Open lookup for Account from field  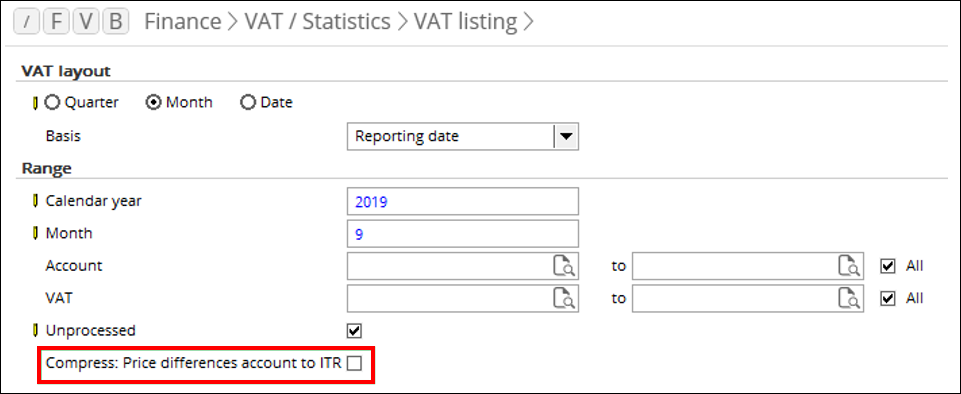(x=564, y=266)
